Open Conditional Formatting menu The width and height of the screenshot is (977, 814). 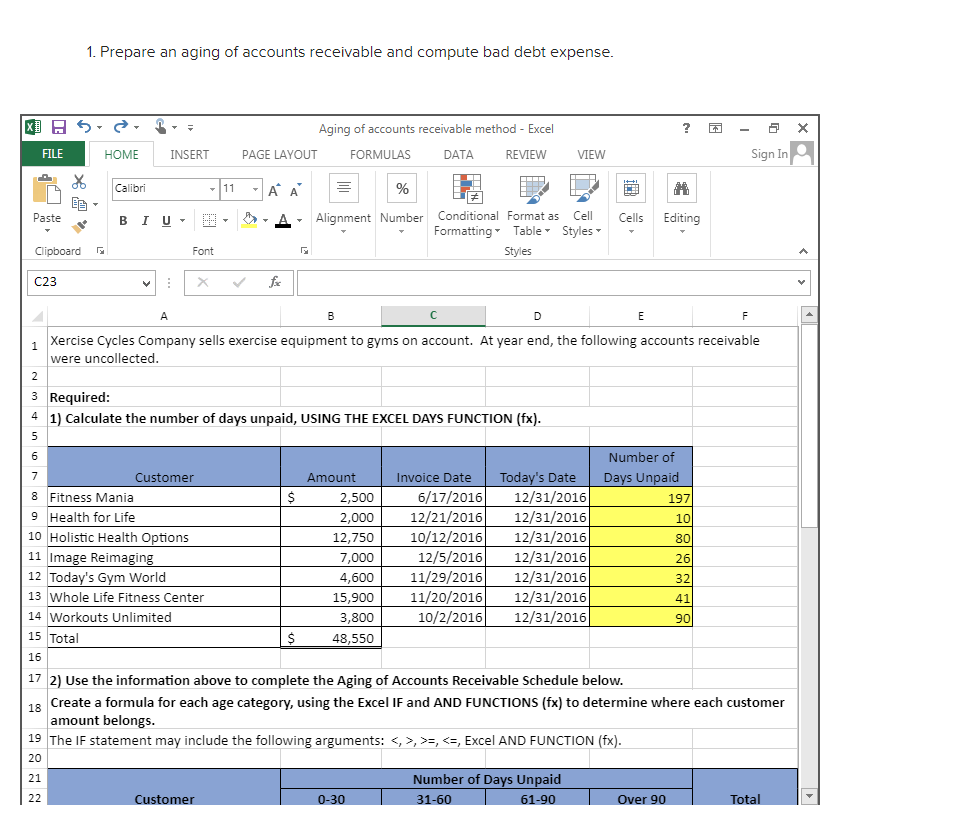[x=467, y=206]
